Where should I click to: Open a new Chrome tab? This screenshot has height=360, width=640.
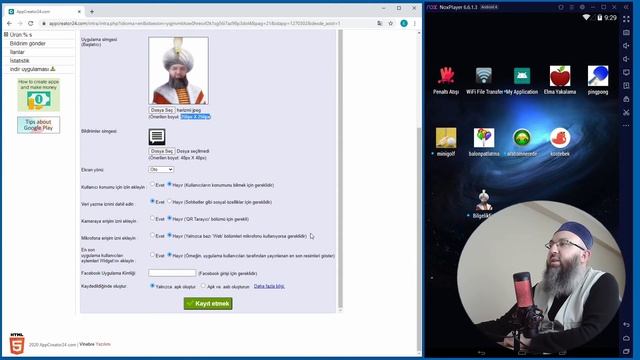pyautogui.click(x=92, y=11)
